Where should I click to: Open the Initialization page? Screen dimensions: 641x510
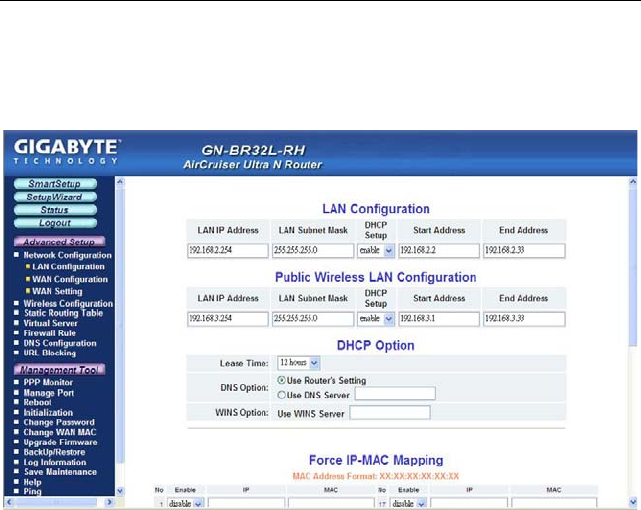click(x=48, y=412)
